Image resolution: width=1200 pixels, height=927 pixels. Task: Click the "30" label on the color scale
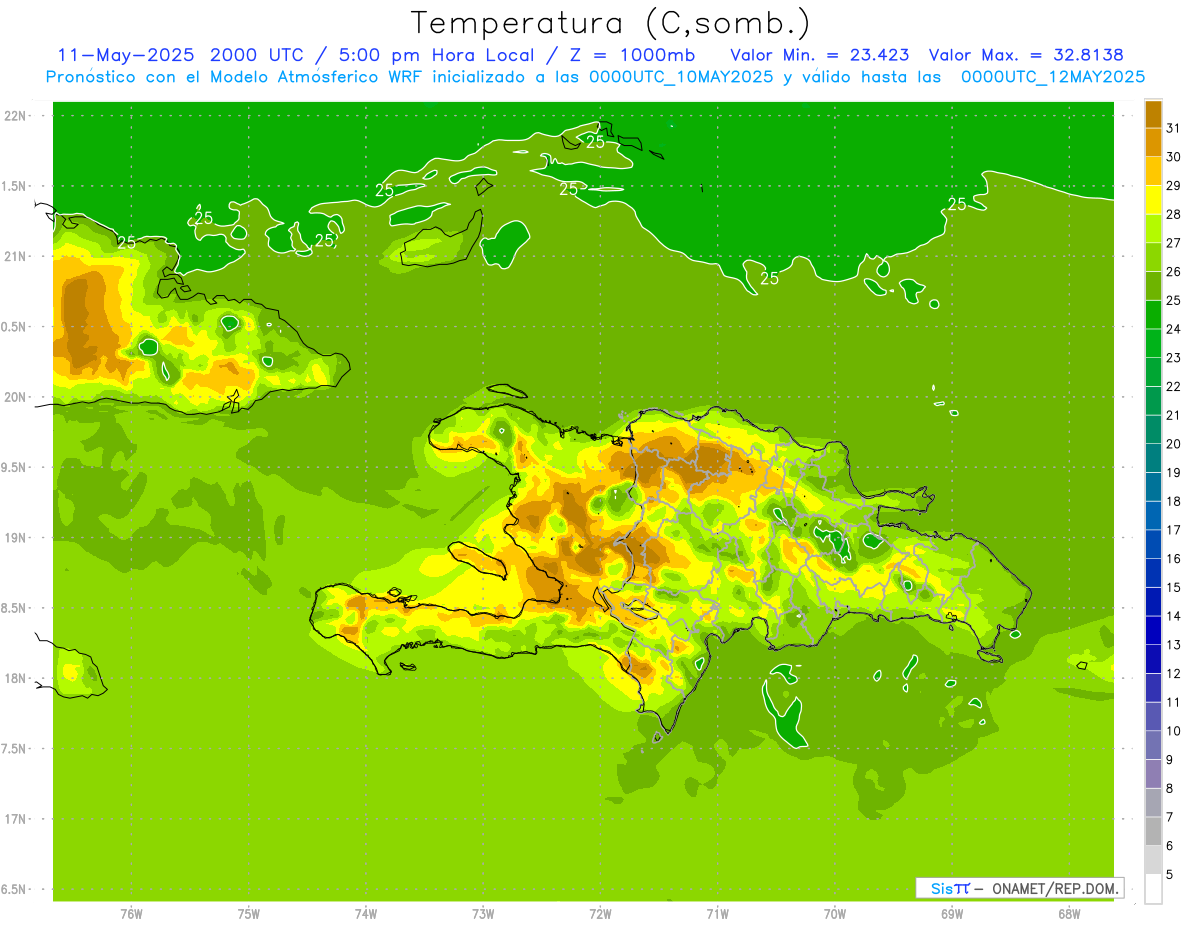click(1174, 157)
